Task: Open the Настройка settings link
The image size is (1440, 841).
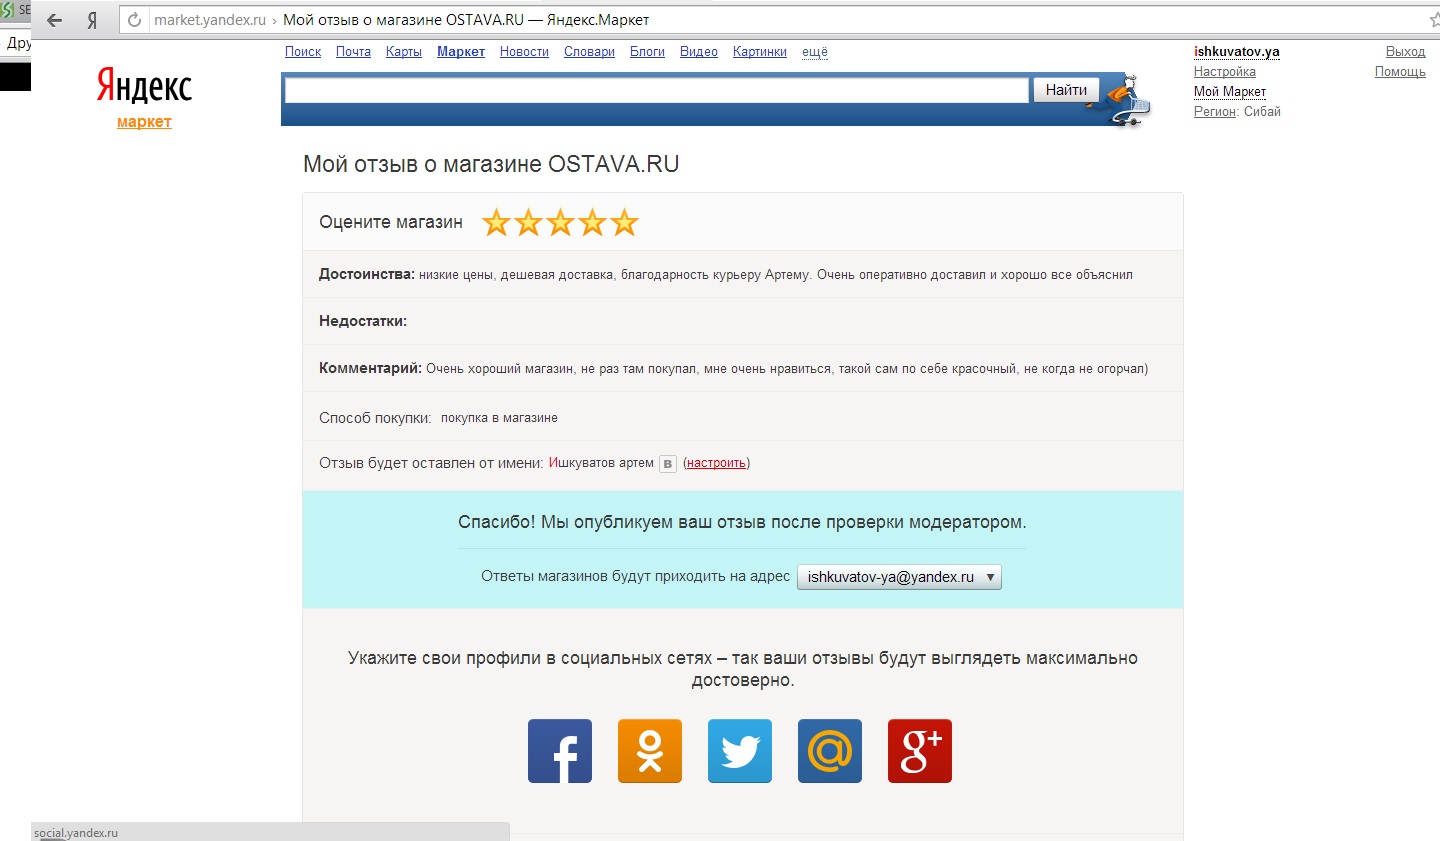Action: [1224, 72]
